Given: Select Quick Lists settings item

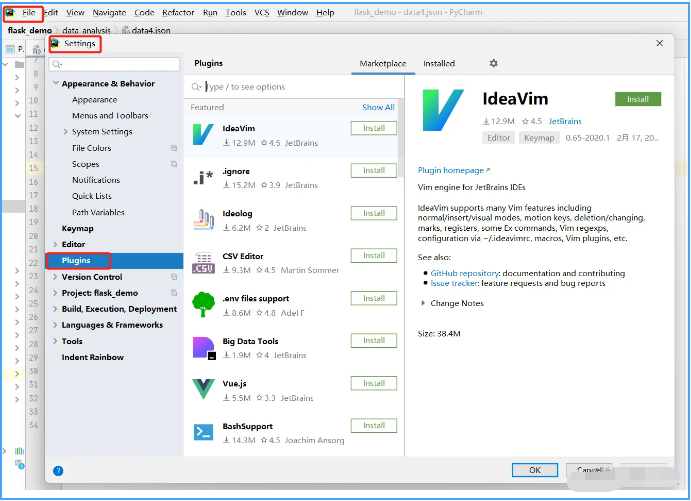Looking at the screenshot, I should pos(92,196).
